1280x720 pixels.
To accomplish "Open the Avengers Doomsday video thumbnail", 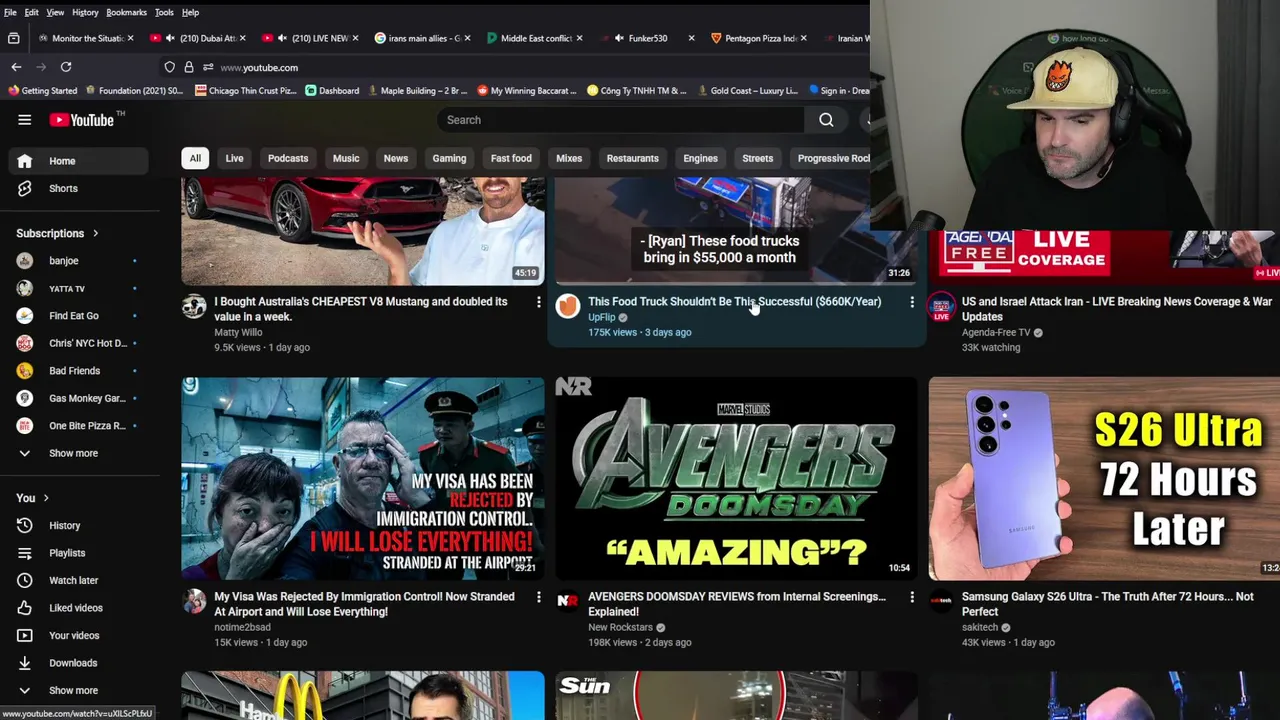I will pyautogui.click(x=736, y=479).
